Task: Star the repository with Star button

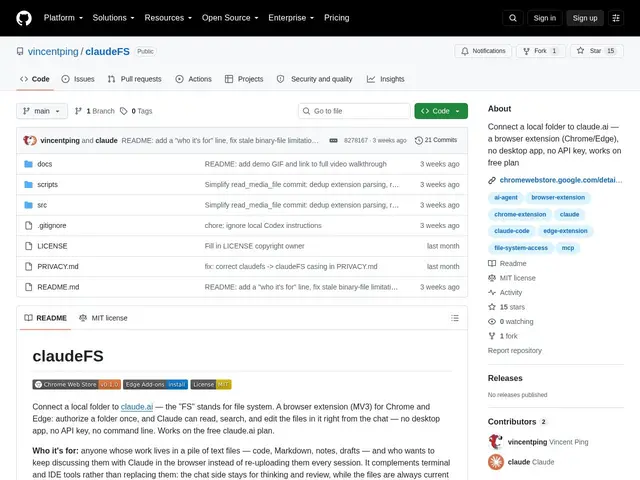Action: [597, 51]
